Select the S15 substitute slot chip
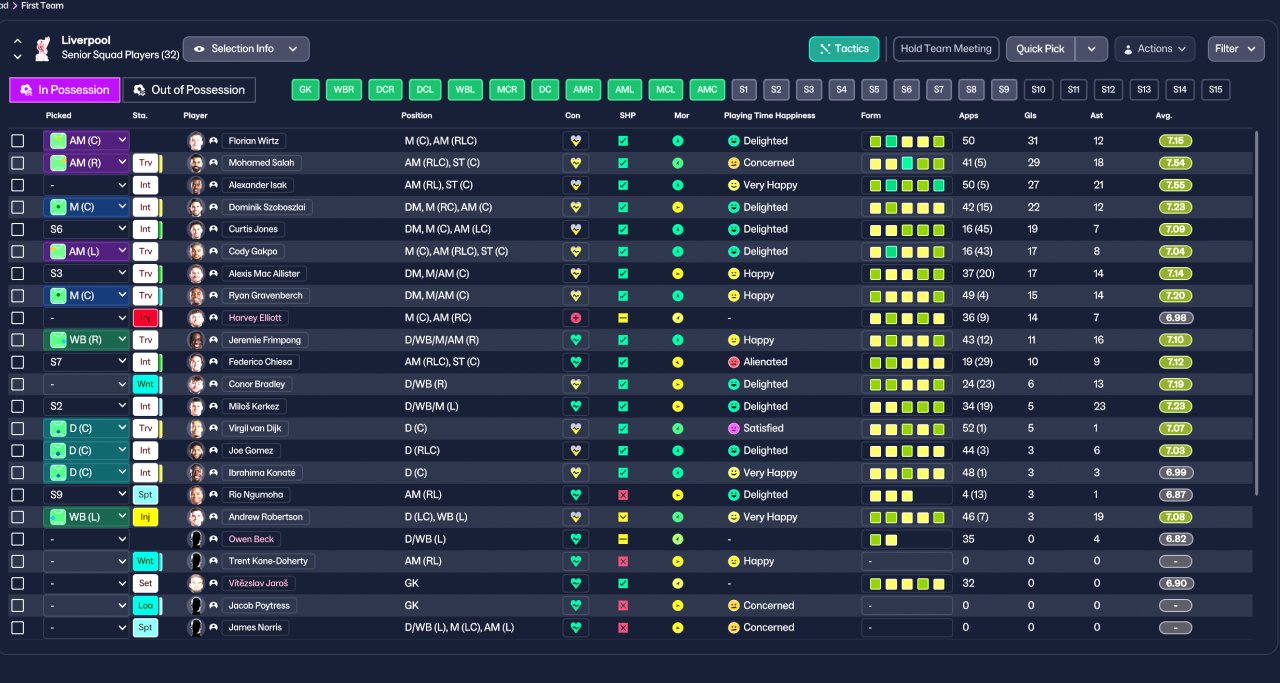 [x=1215, y=90]
